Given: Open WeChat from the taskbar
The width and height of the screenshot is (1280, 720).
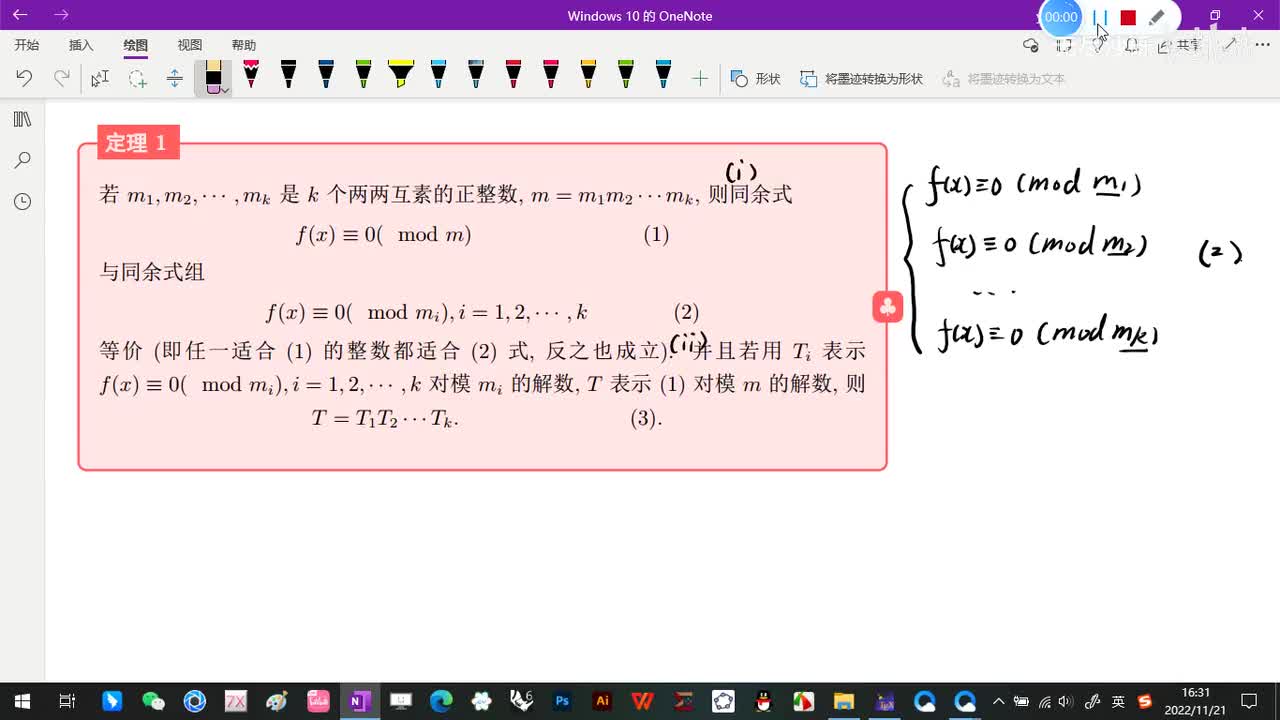Looking at the screenshot, I should [x=153, y=701].
